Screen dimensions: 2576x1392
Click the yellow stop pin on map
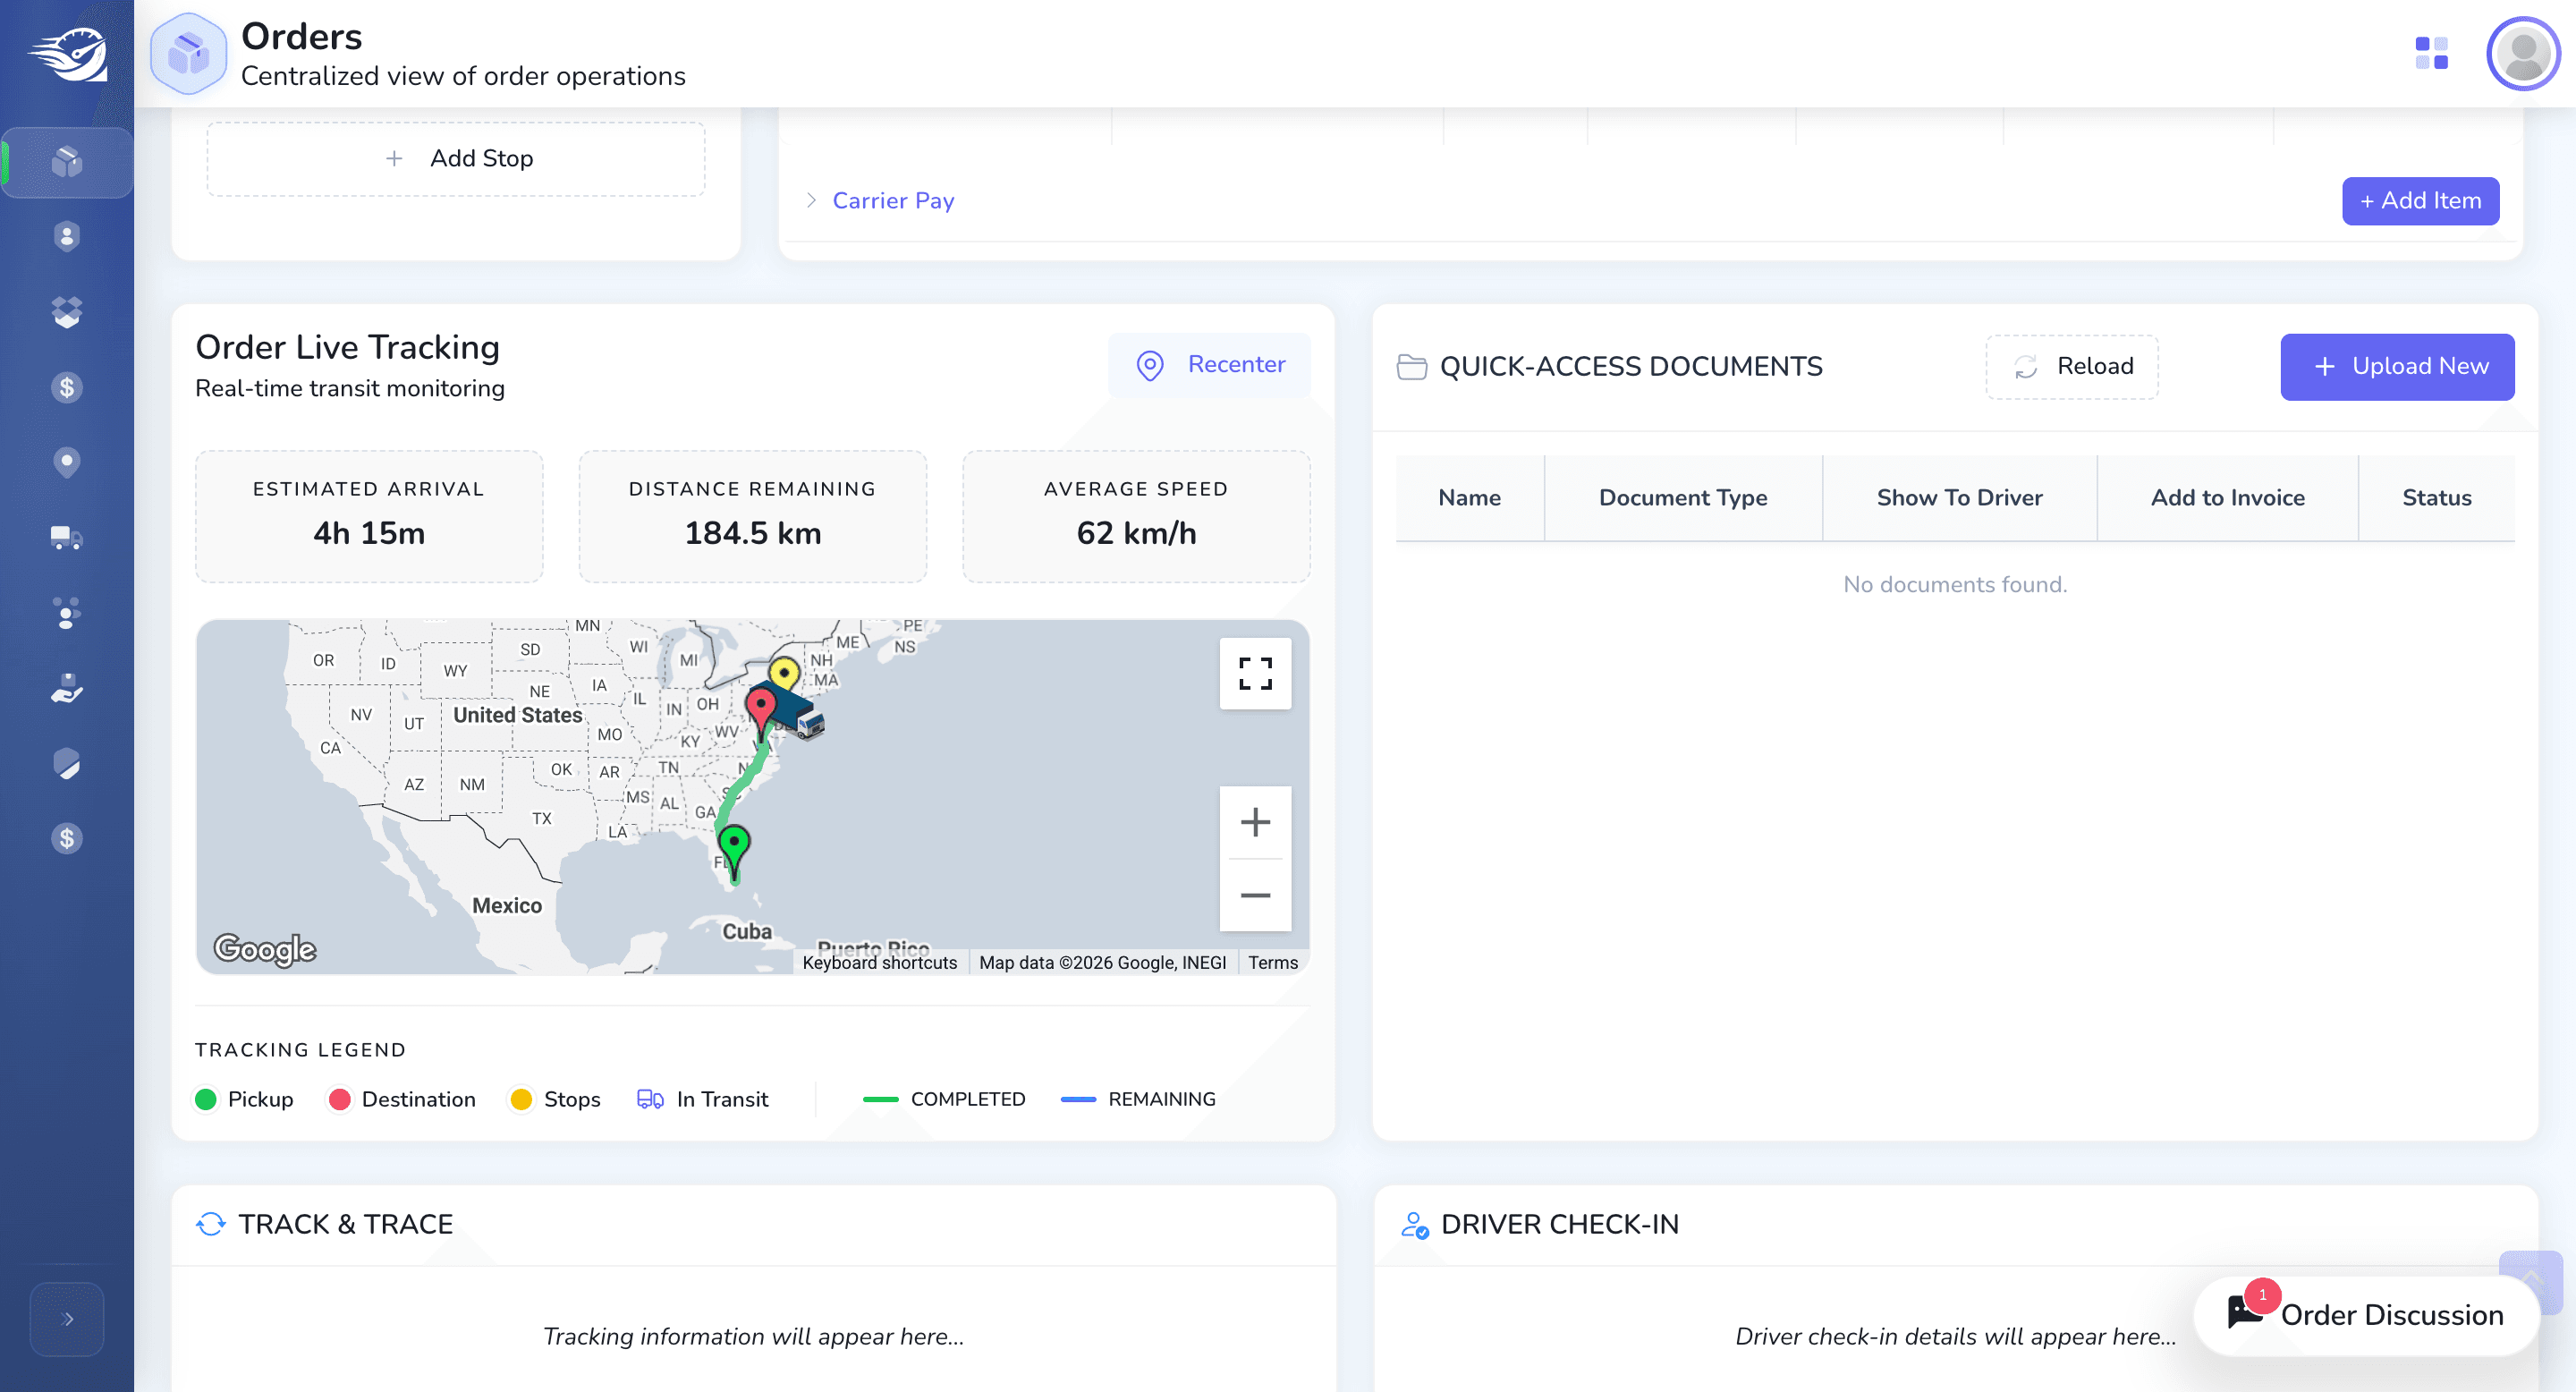pyautogui.click(x=784, y=677)
